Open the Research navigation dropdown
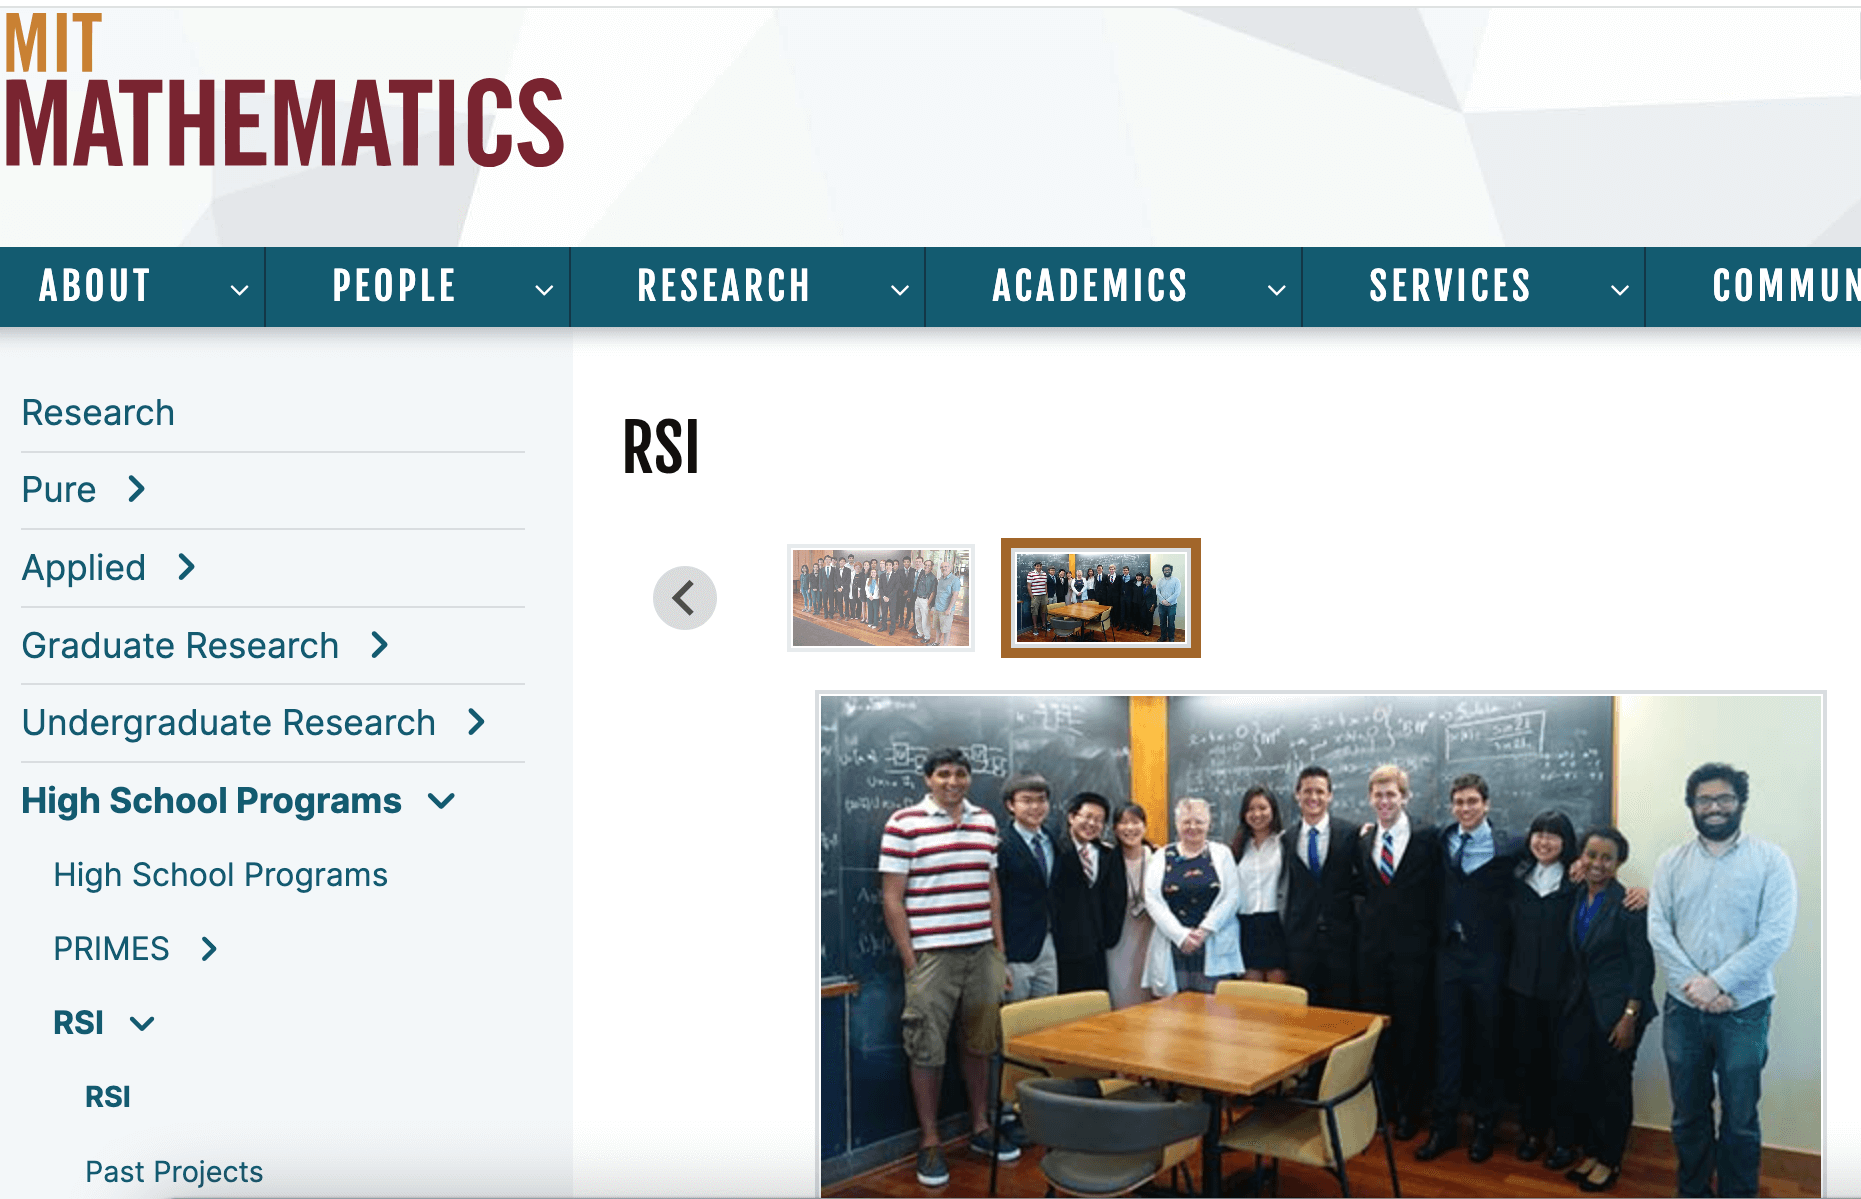 pos(899,289)
